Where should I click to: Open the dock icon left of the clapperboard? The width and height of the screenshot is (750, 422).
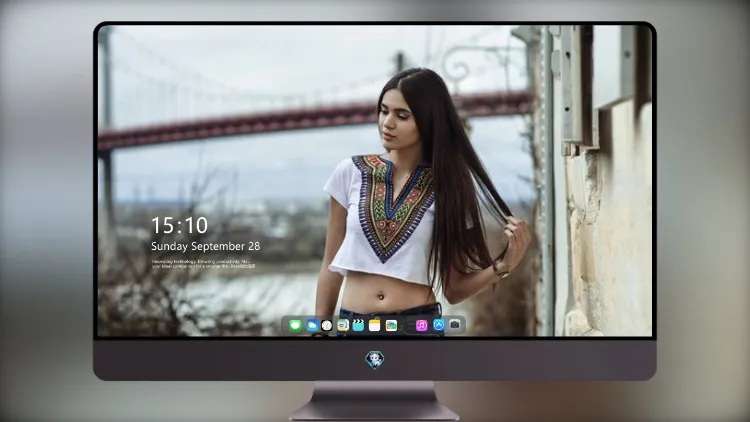[342, 326]
